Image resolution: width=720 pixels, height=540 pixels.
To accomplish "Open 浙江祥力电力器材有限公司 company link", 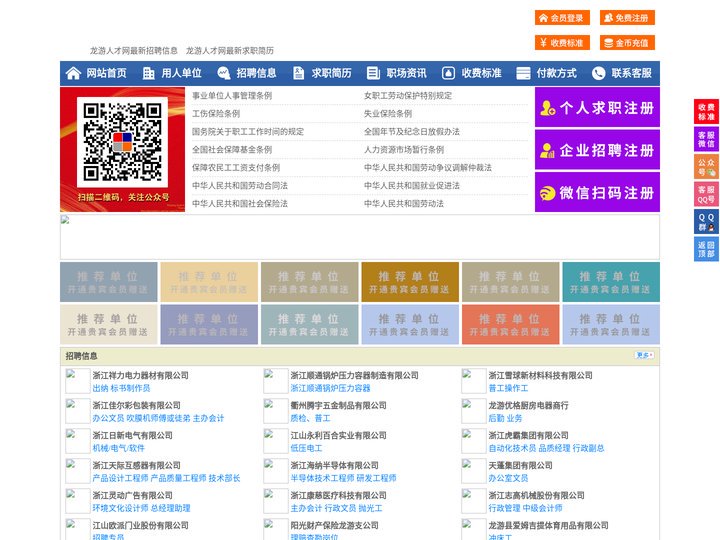I will [x=141, y=375].
